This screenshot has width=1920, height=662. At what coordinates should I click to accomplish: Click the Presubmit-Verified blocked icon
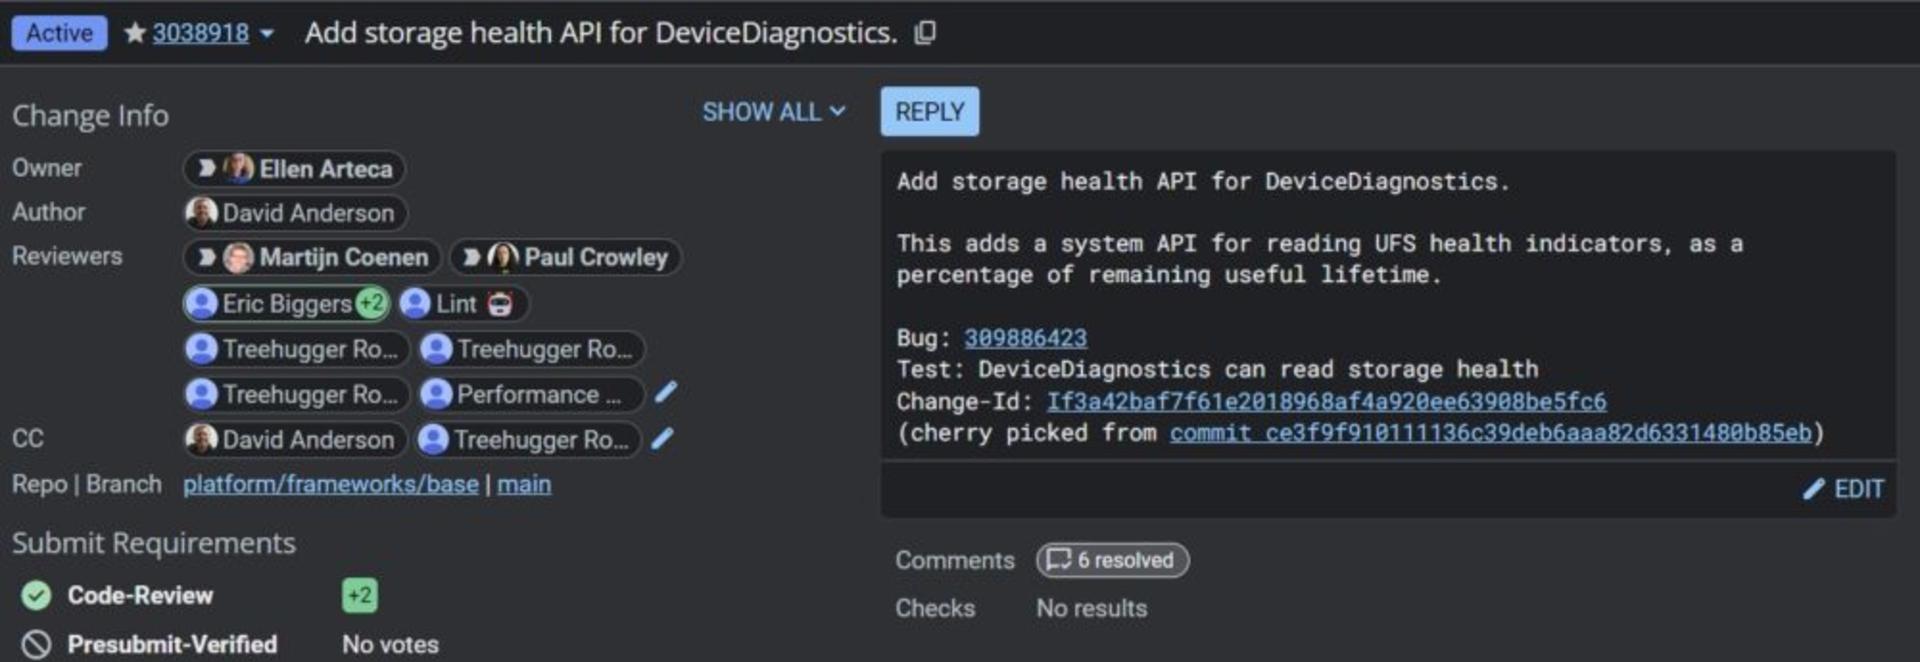point(37,645)
